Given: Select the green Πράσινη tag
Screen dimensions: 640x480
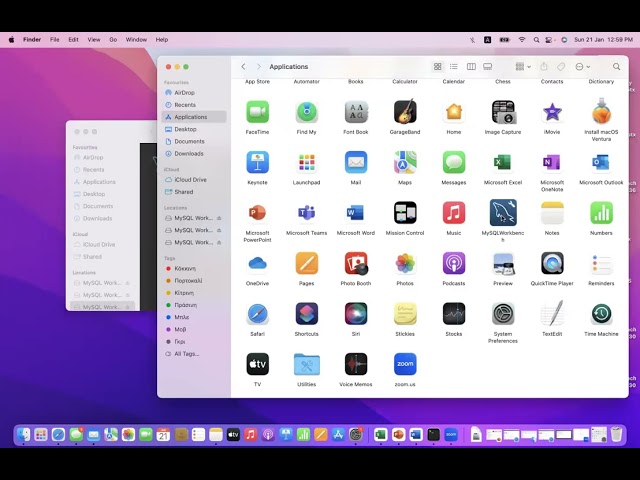Looking at the screenshot, I should click(194, 305).
